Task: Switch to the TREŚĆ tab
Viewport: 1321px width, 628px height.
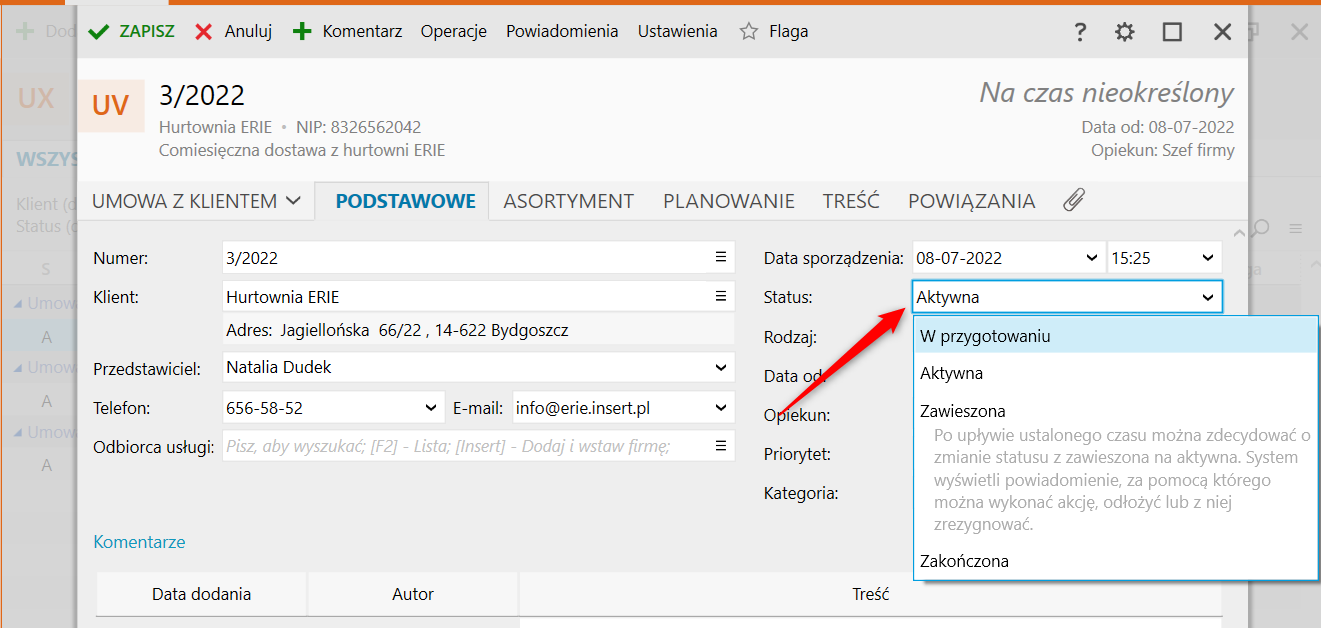Action: [x=851, y=201]
